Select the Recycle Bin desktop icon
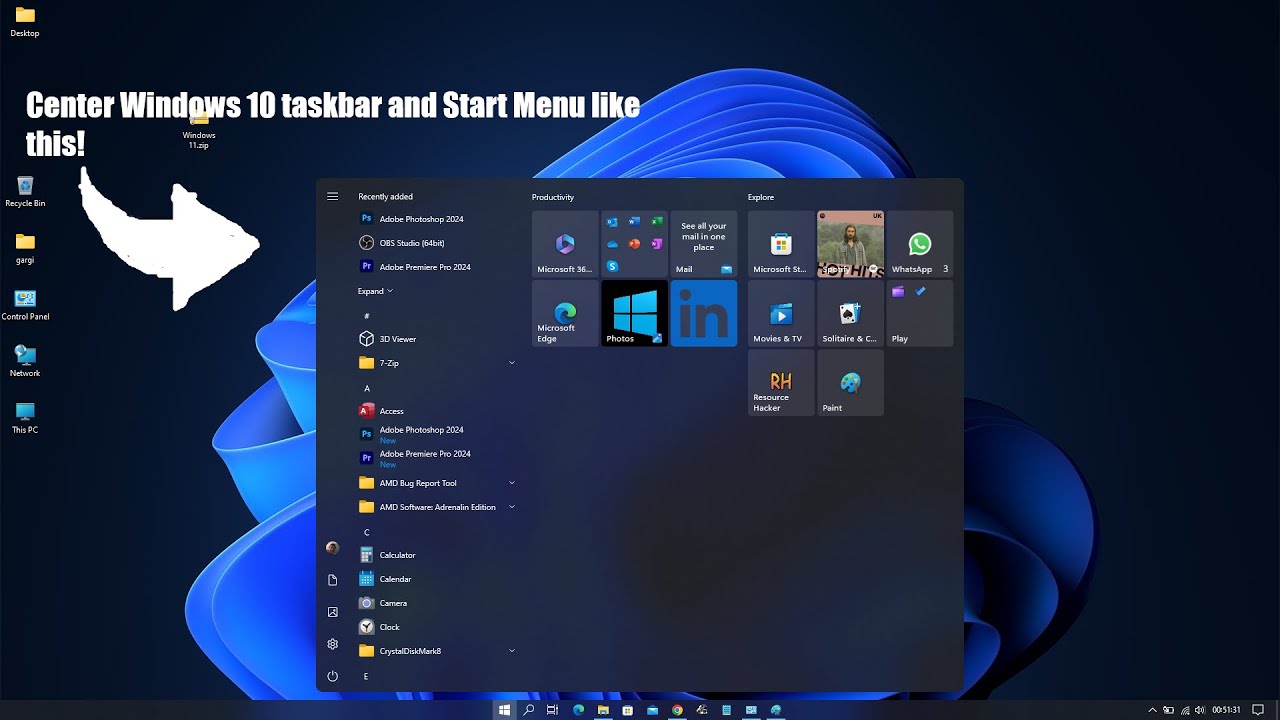 pyautogui.click(x=25, y=191)
